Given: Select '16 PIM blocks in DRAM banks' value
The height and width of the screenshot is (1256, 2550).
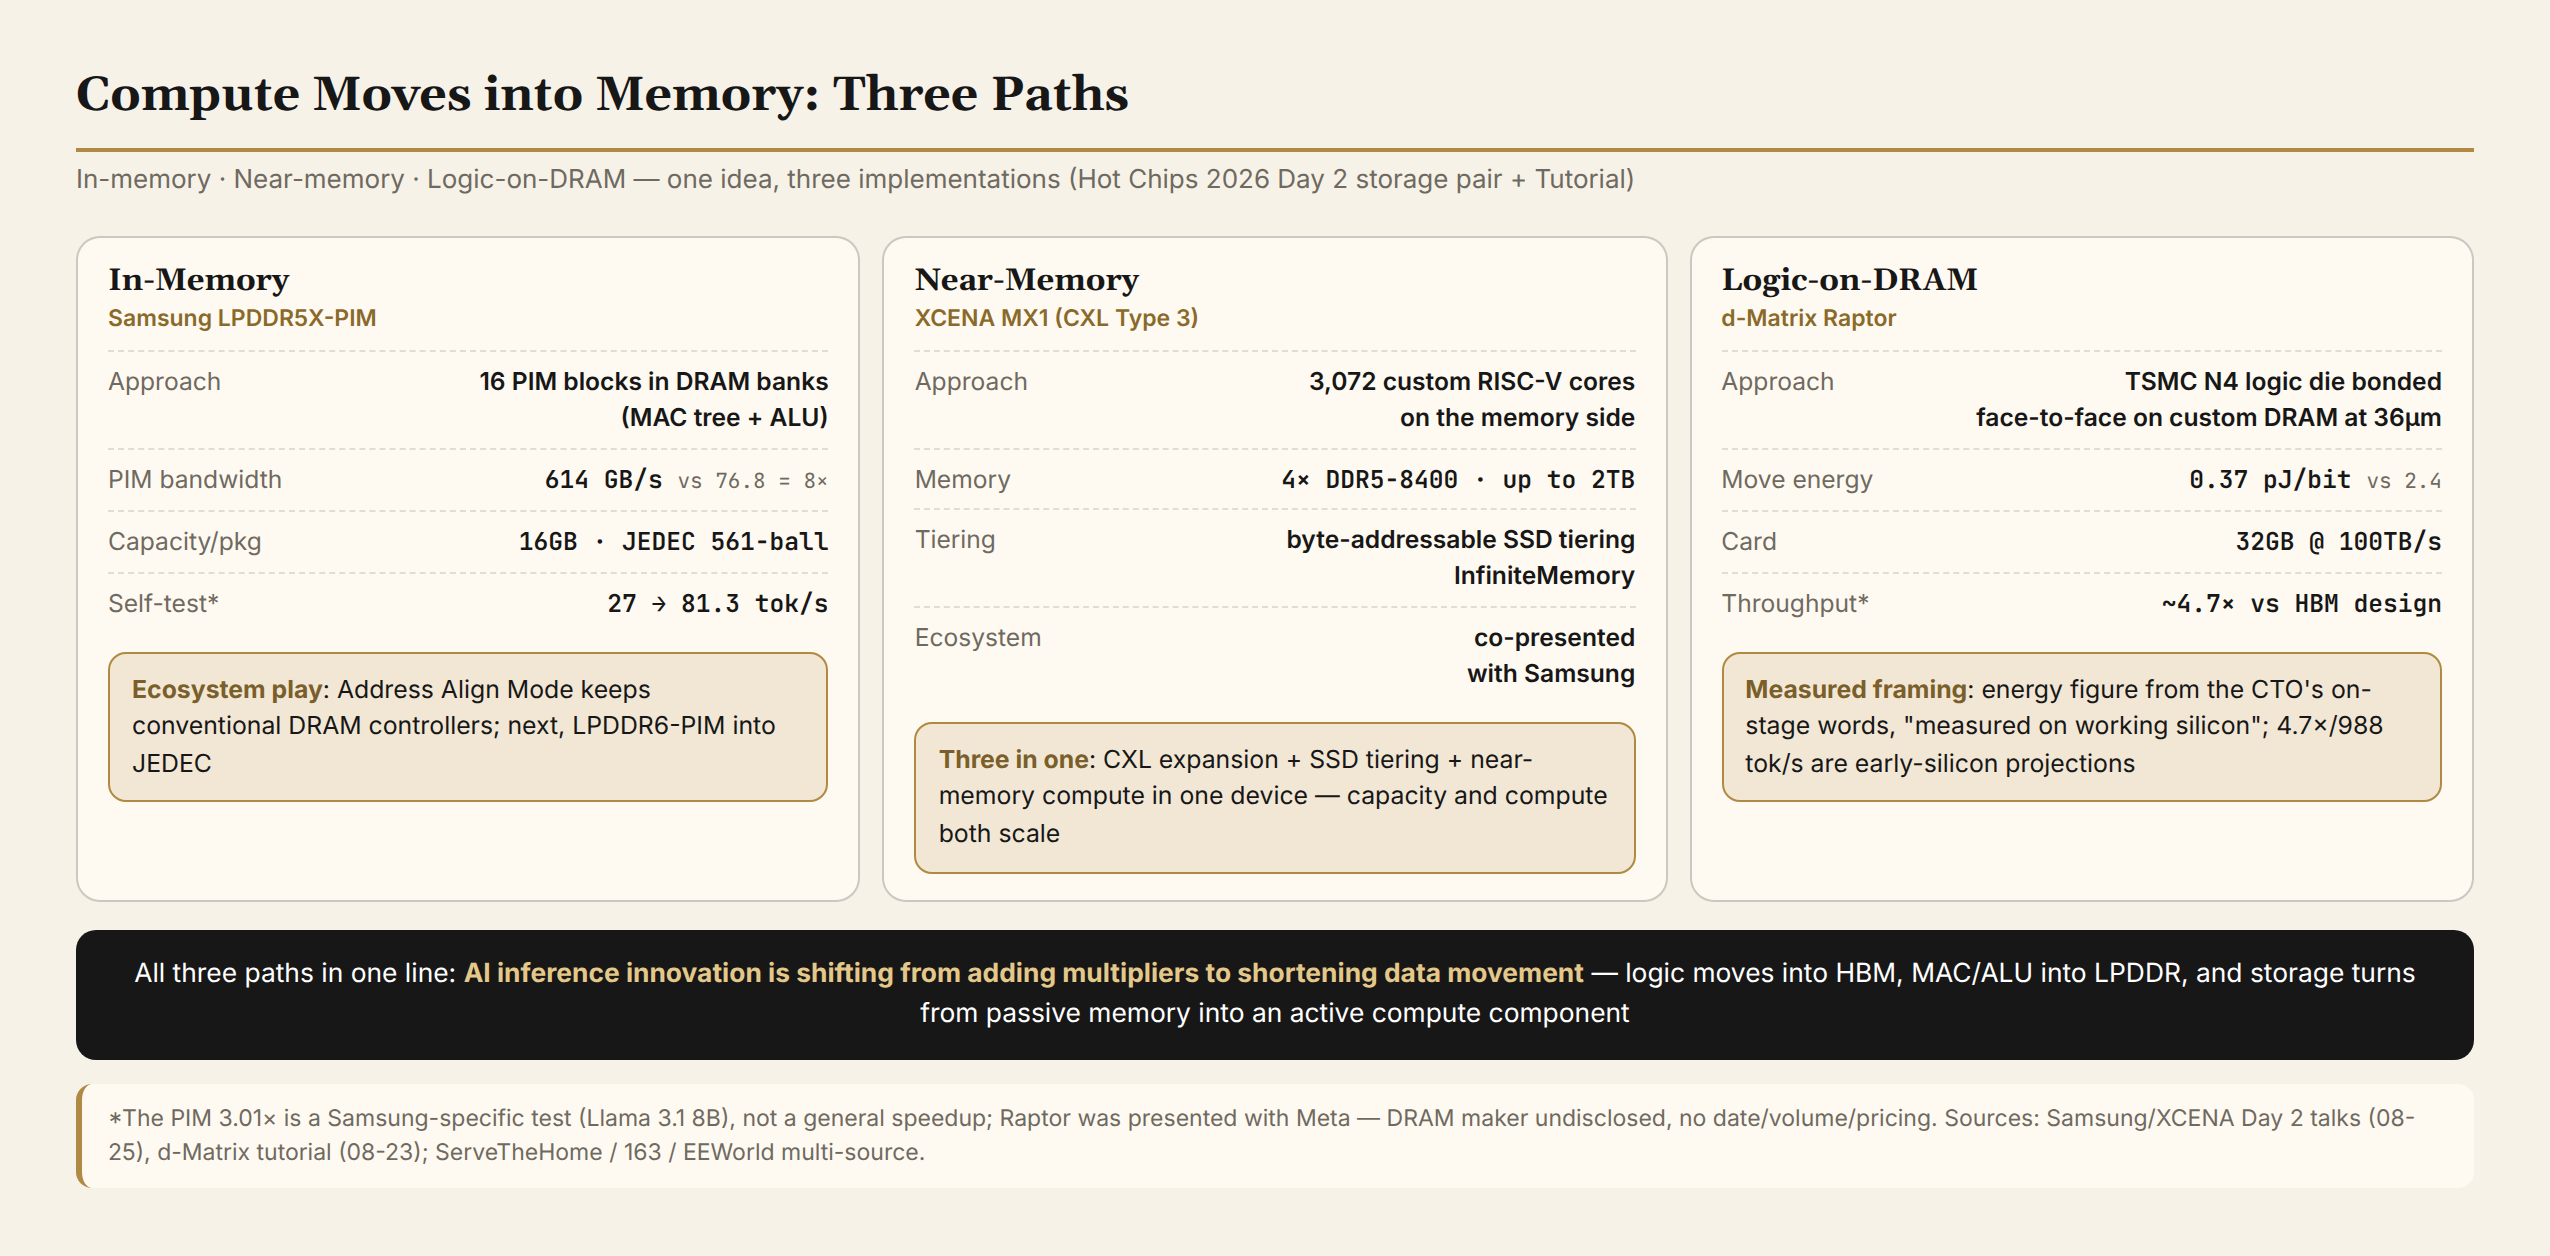Looking at the screenshot, I should tap(654, 381).
